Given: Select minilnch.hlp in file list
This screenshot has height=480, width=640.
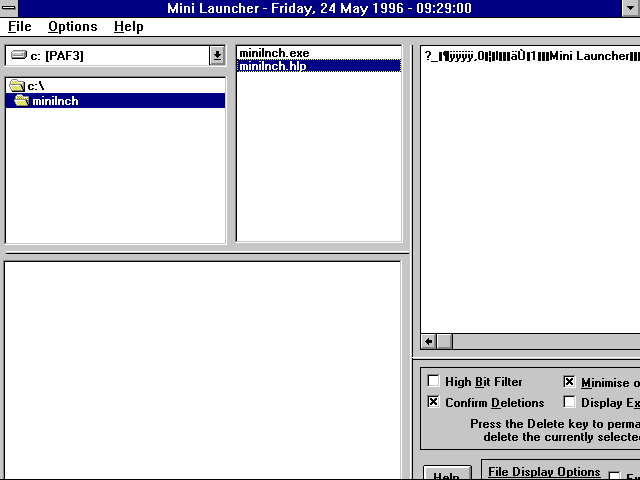Looking at the screenshot, I should click(x=272, y=66).
